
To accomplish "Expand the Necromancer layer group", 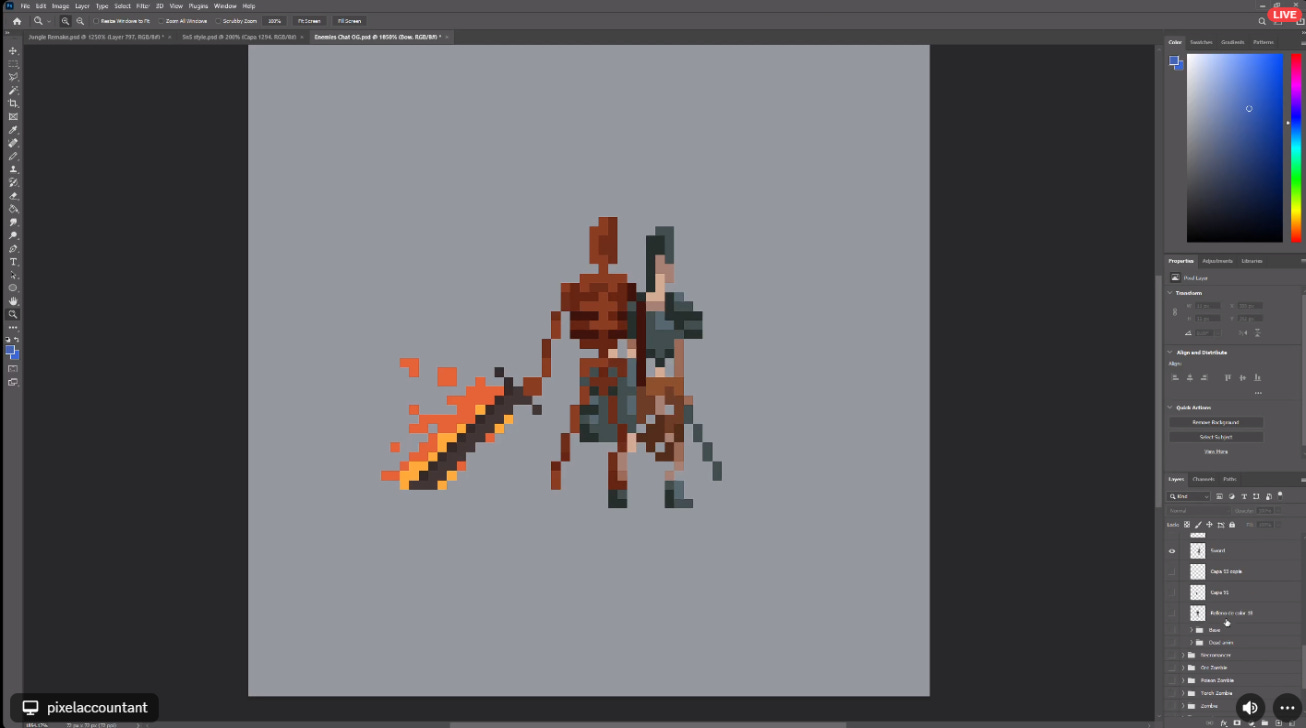I will pyautogui.click(x=1183, y=655).
